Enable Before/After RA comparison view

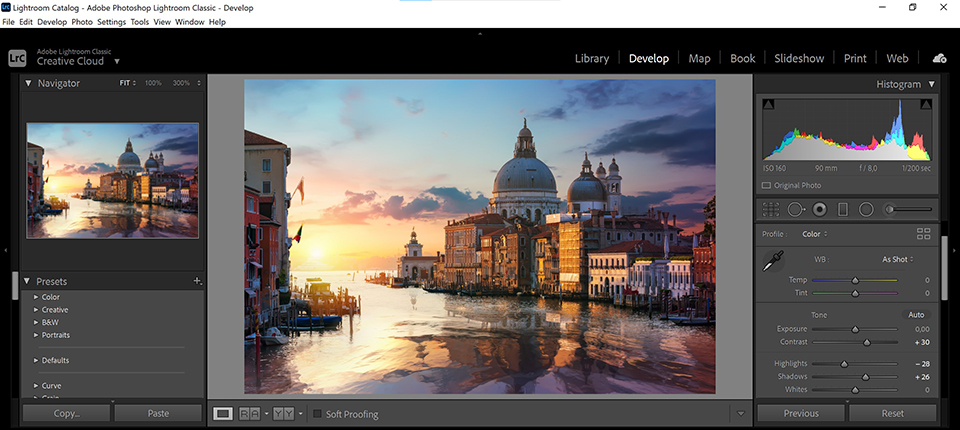point(250,414)
